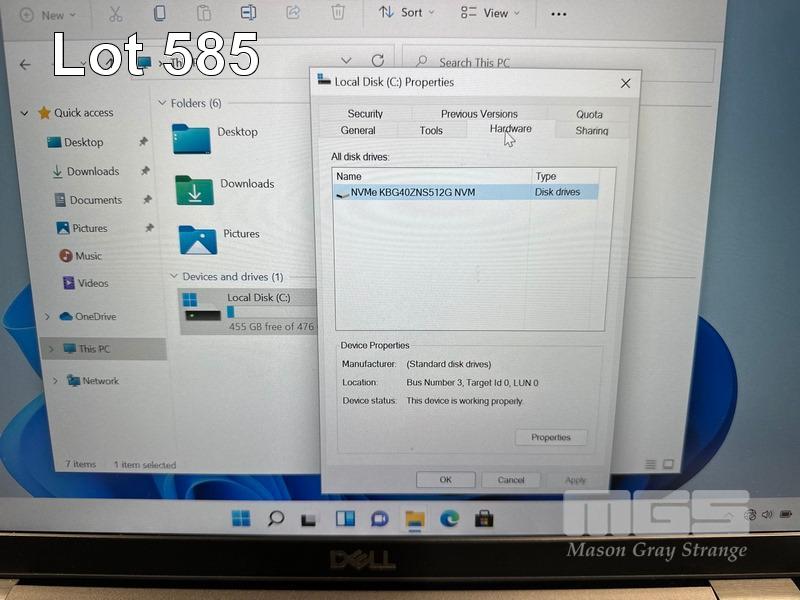
Task: Click the Share icon in toolbar
Action: pos(293,13)
